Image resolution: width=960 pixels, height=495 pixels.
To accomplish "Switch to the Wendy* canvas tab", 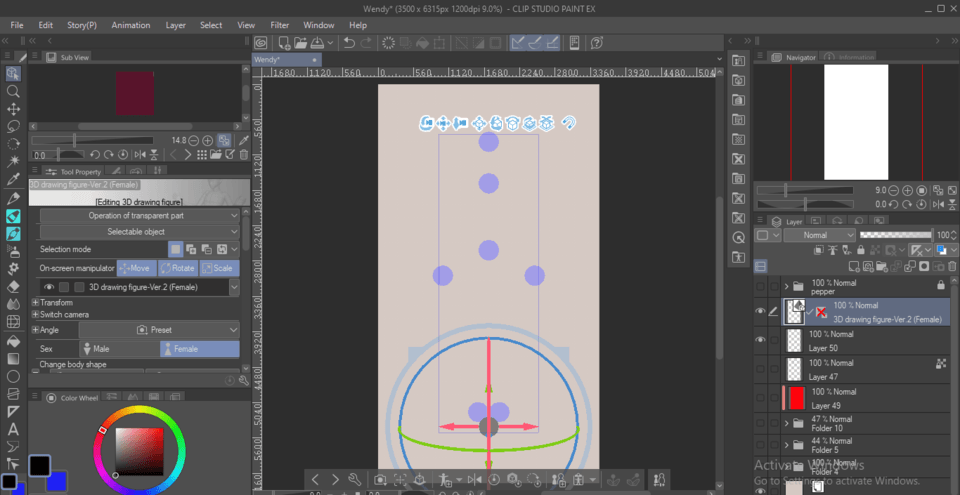I will 287,59.
